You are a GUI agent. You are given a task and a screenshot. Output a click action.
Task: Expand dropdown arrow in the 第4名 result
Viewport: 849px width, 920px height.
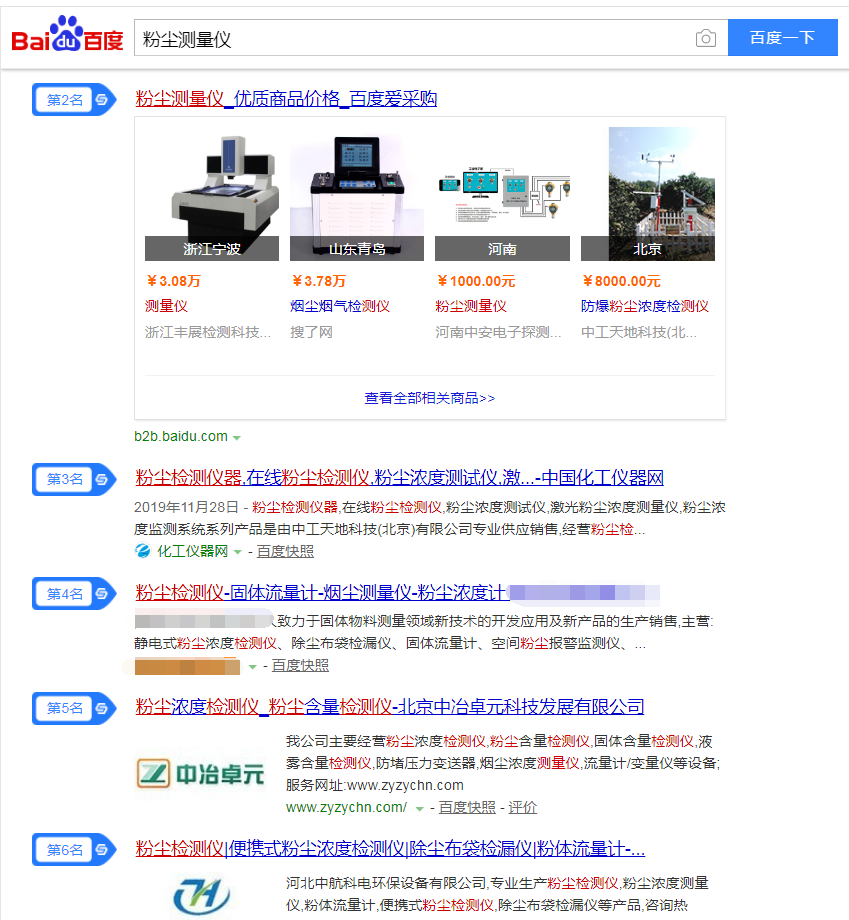click(253, 667)
